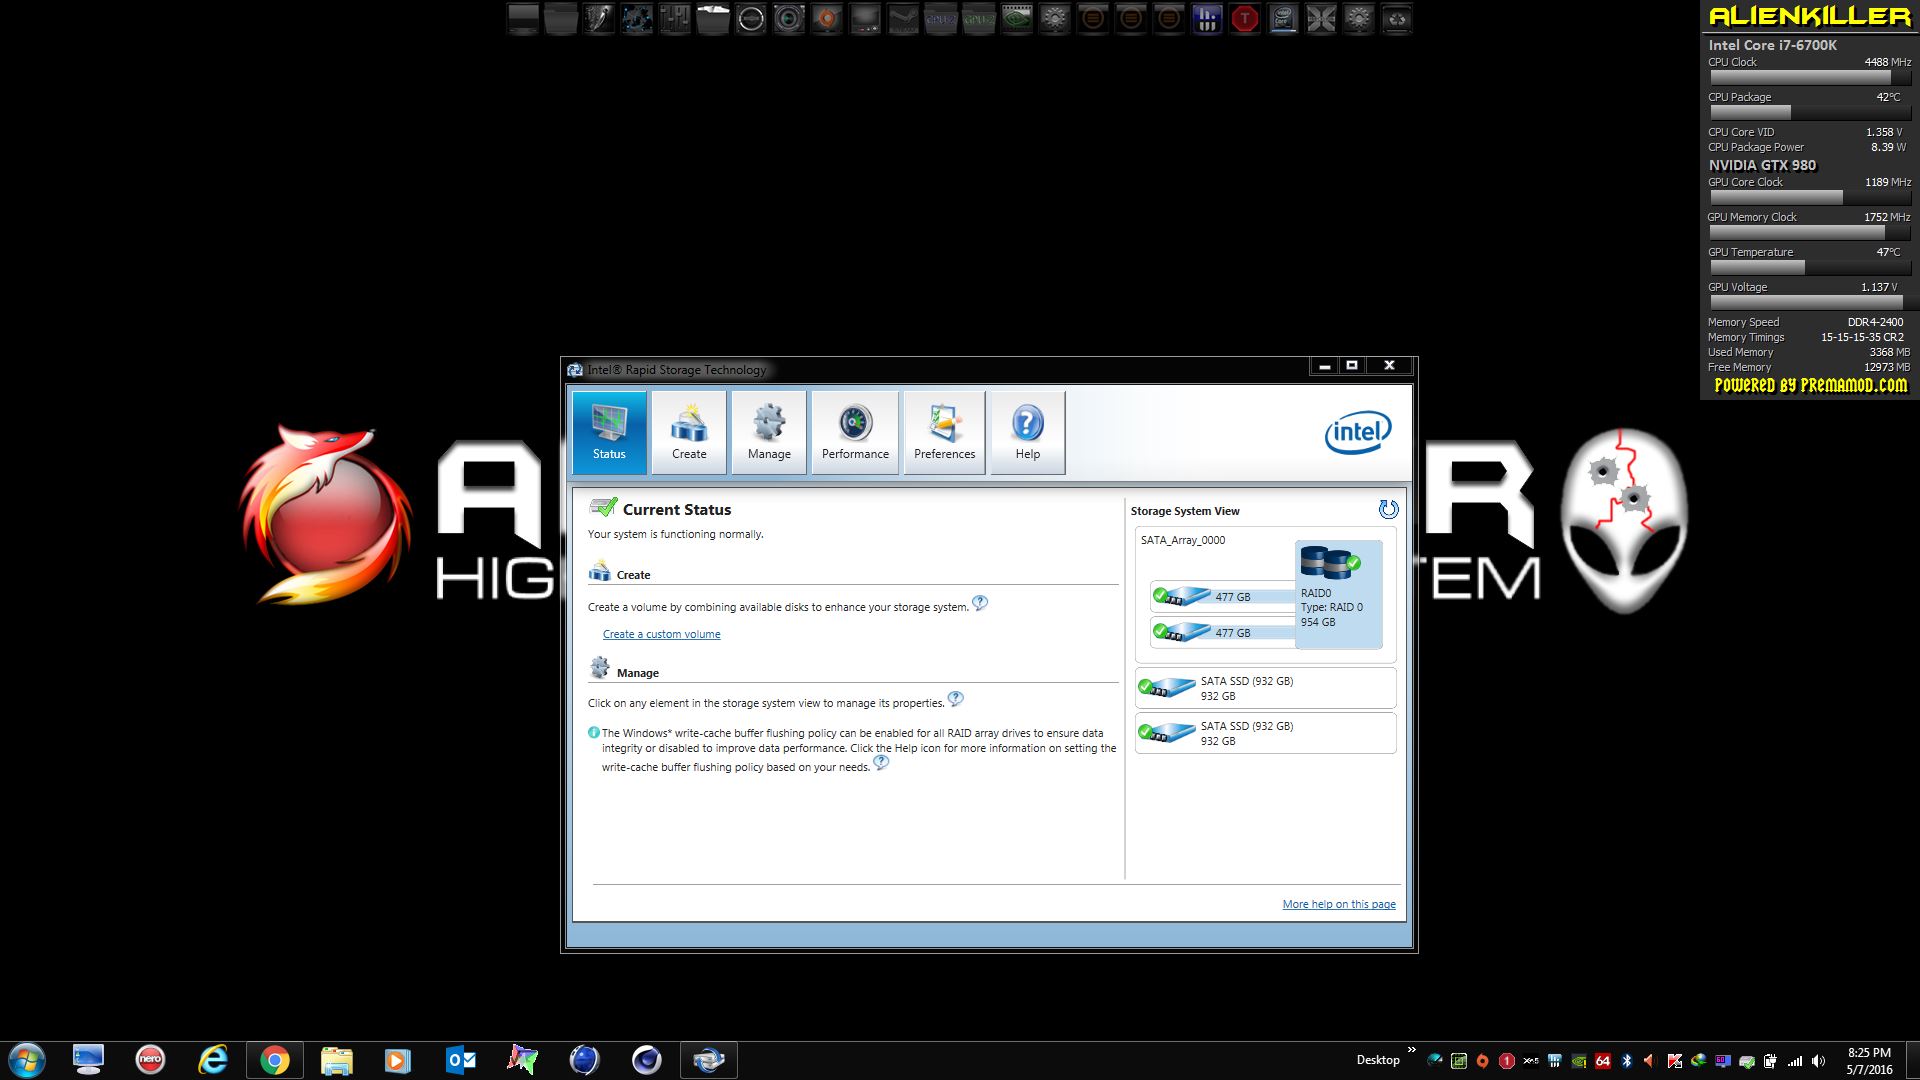
Task: Open the Create toolbar icon
Action: pyautogui.click(x=689, y=432)
